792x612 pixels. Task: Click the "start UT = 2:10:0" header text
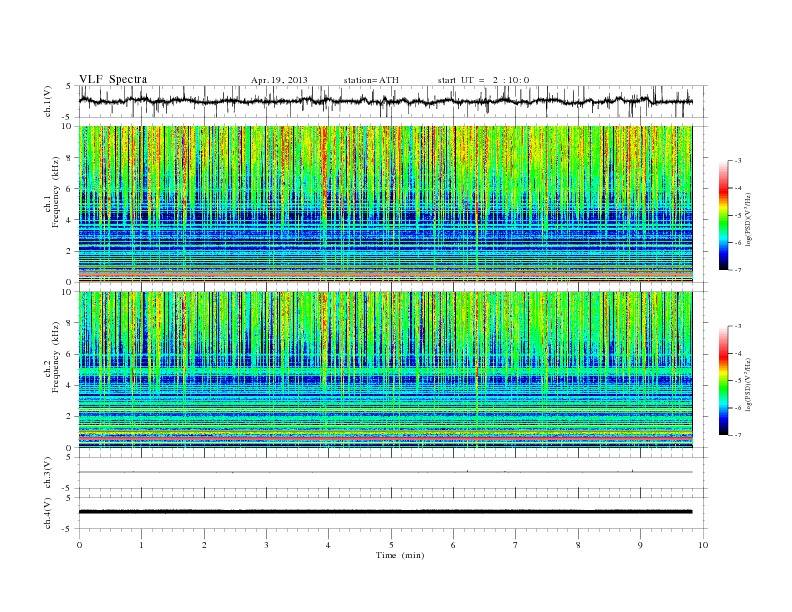coord(483,80)
